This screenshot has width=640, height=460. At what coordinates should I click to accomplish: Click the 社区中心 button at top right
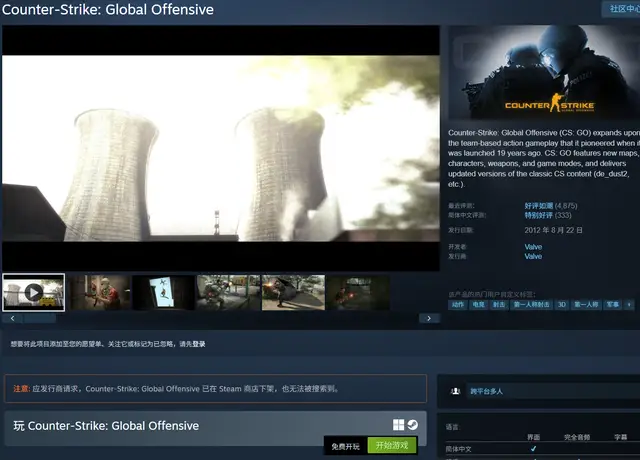tap(621, 9)
